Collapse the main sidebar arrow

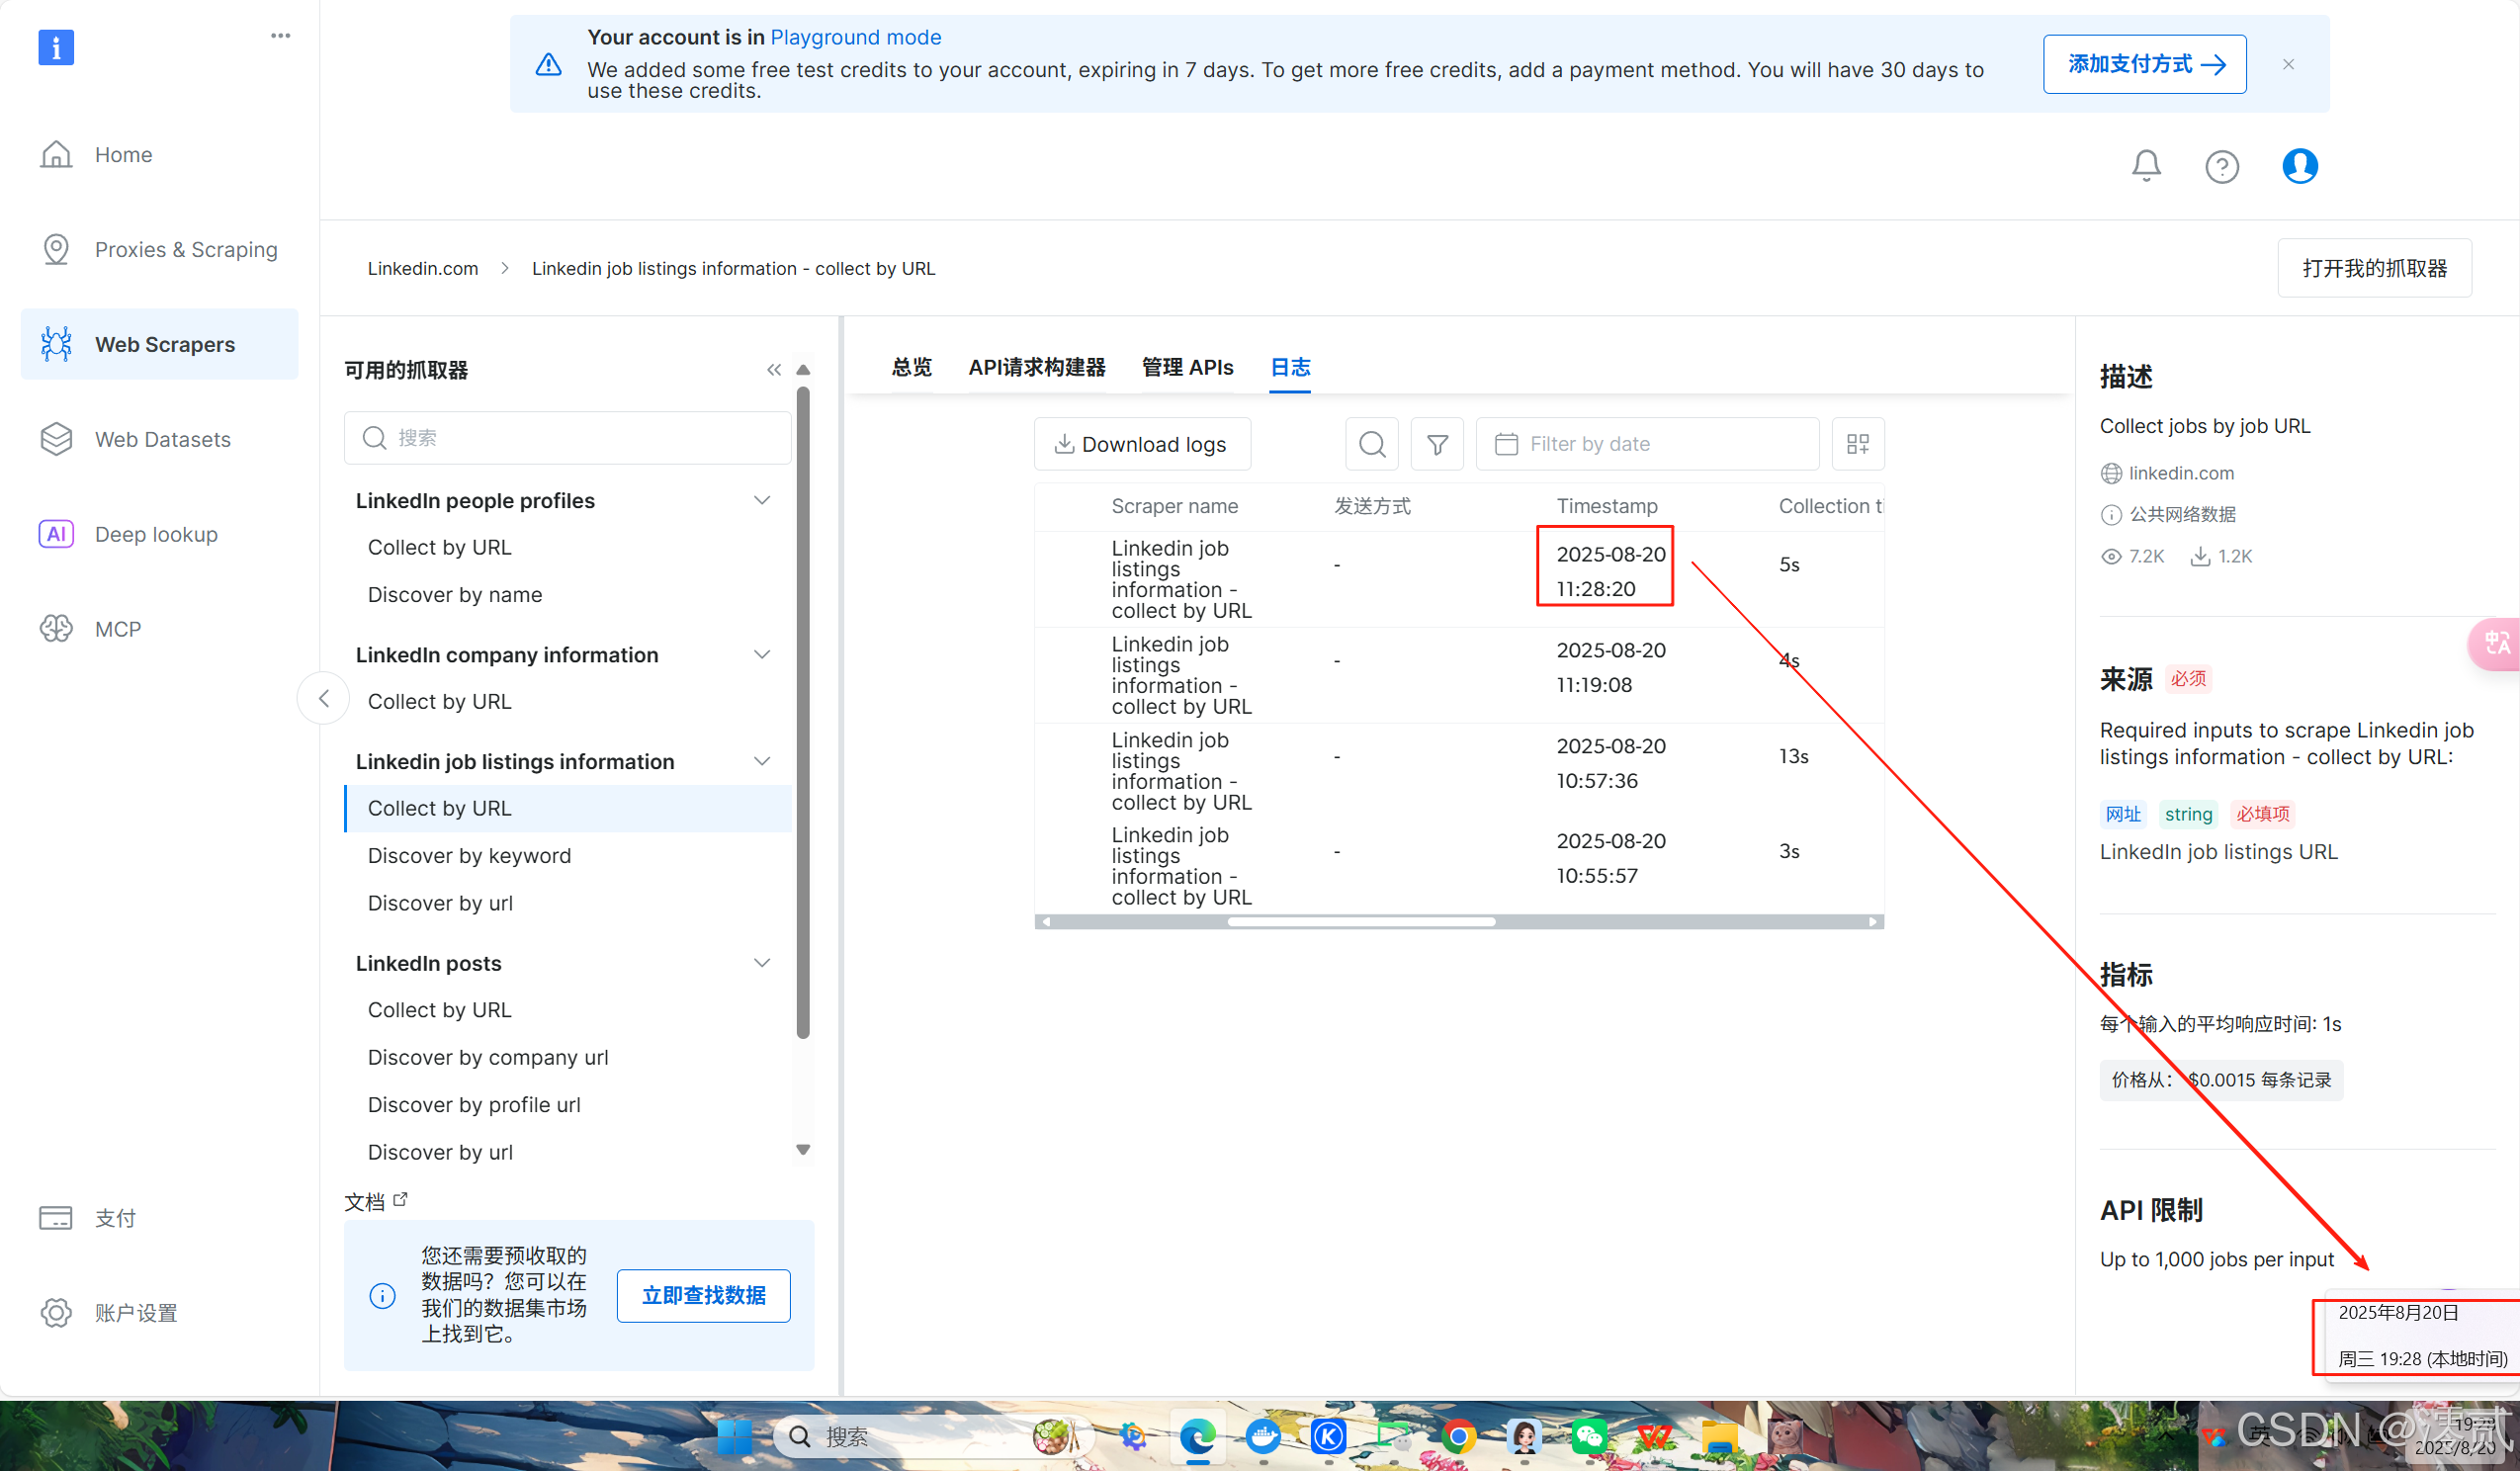323,698
